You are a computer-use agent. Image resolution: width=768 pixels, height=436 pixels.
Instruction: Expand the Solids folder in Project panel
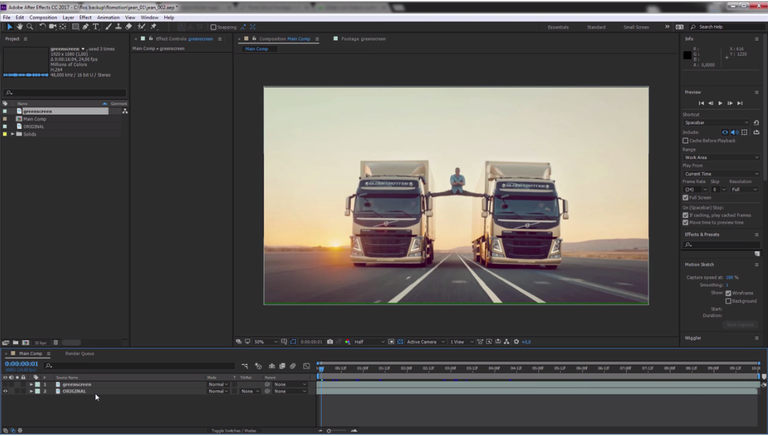tap(12, 134)
